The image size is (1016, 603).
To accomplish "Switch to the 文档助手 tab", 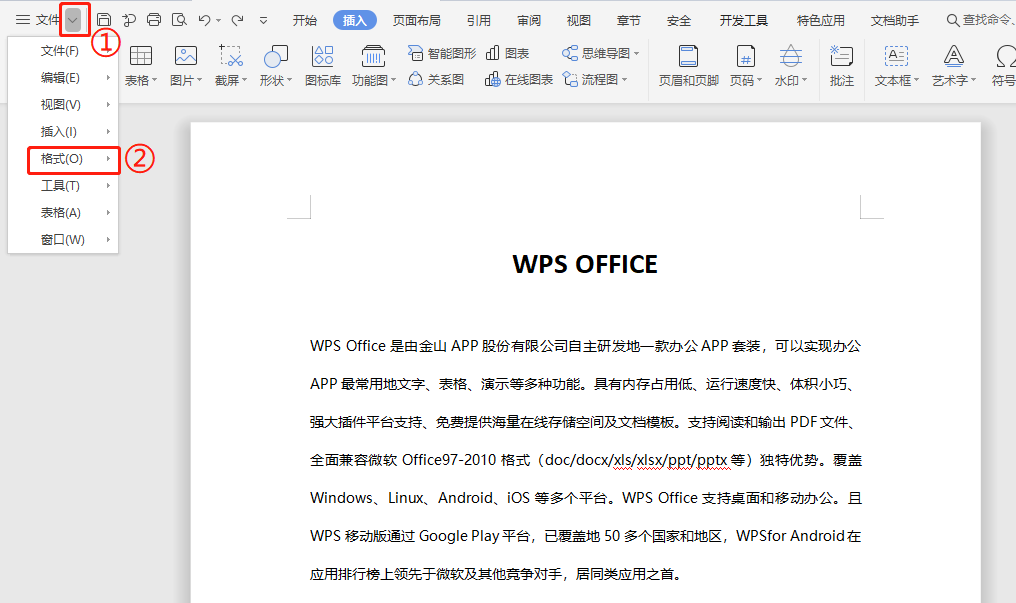I will tap(895, 21).
